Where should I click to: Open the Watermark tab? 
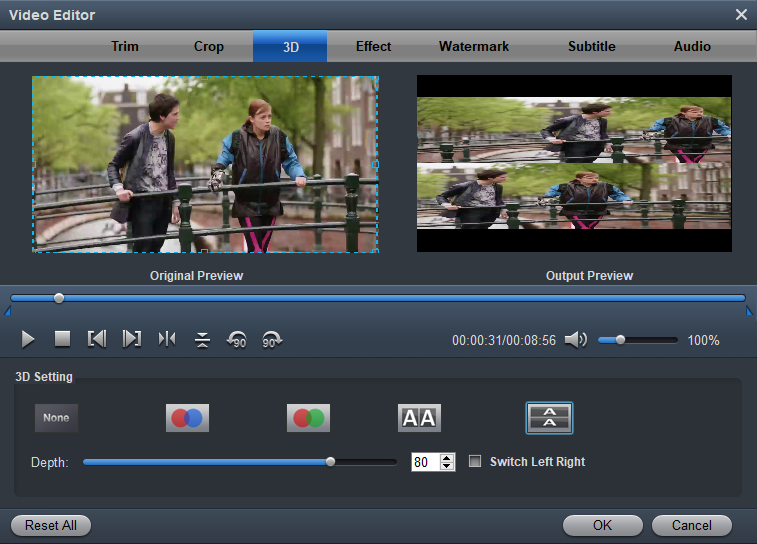pyautogui.click(x=474, y=46)
